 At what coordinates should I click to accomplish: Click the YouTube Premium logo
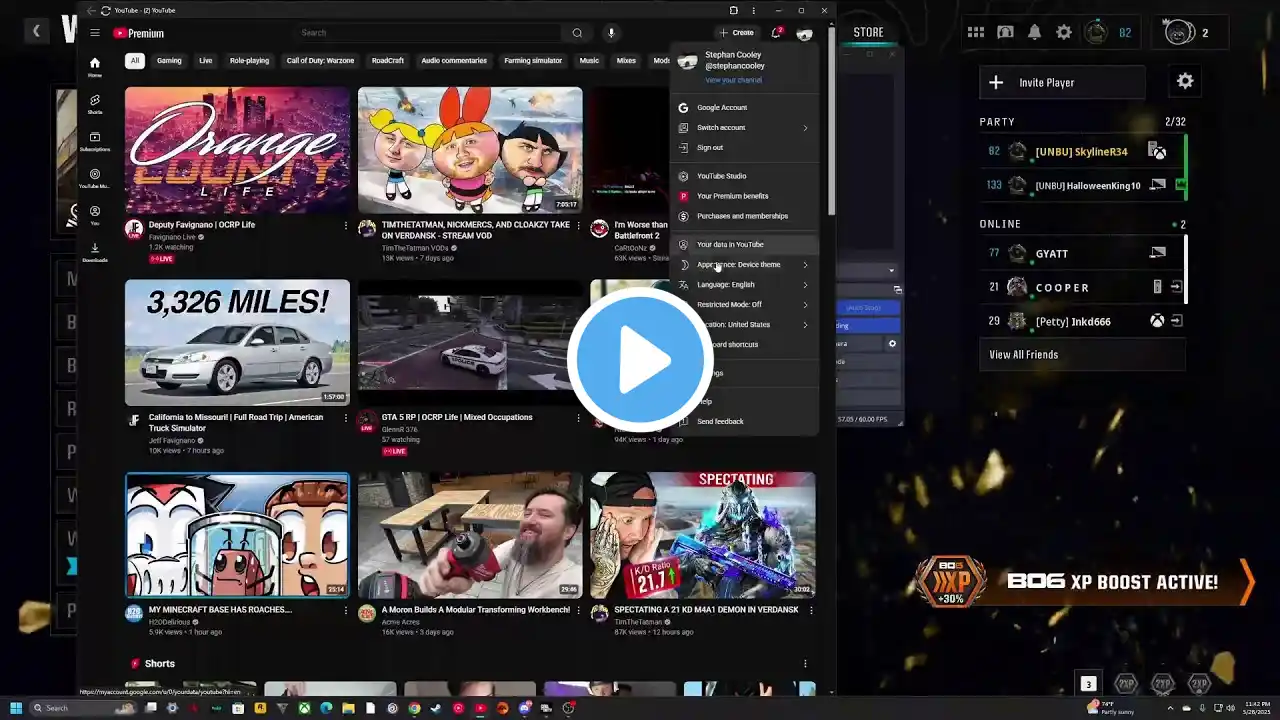click(138, 33)
